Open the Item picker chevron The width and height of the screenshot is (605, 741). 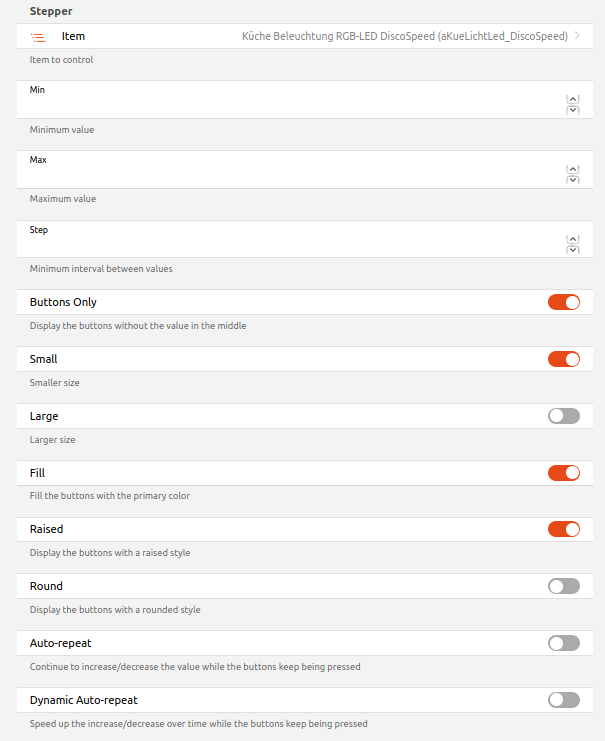pos(578,36)
